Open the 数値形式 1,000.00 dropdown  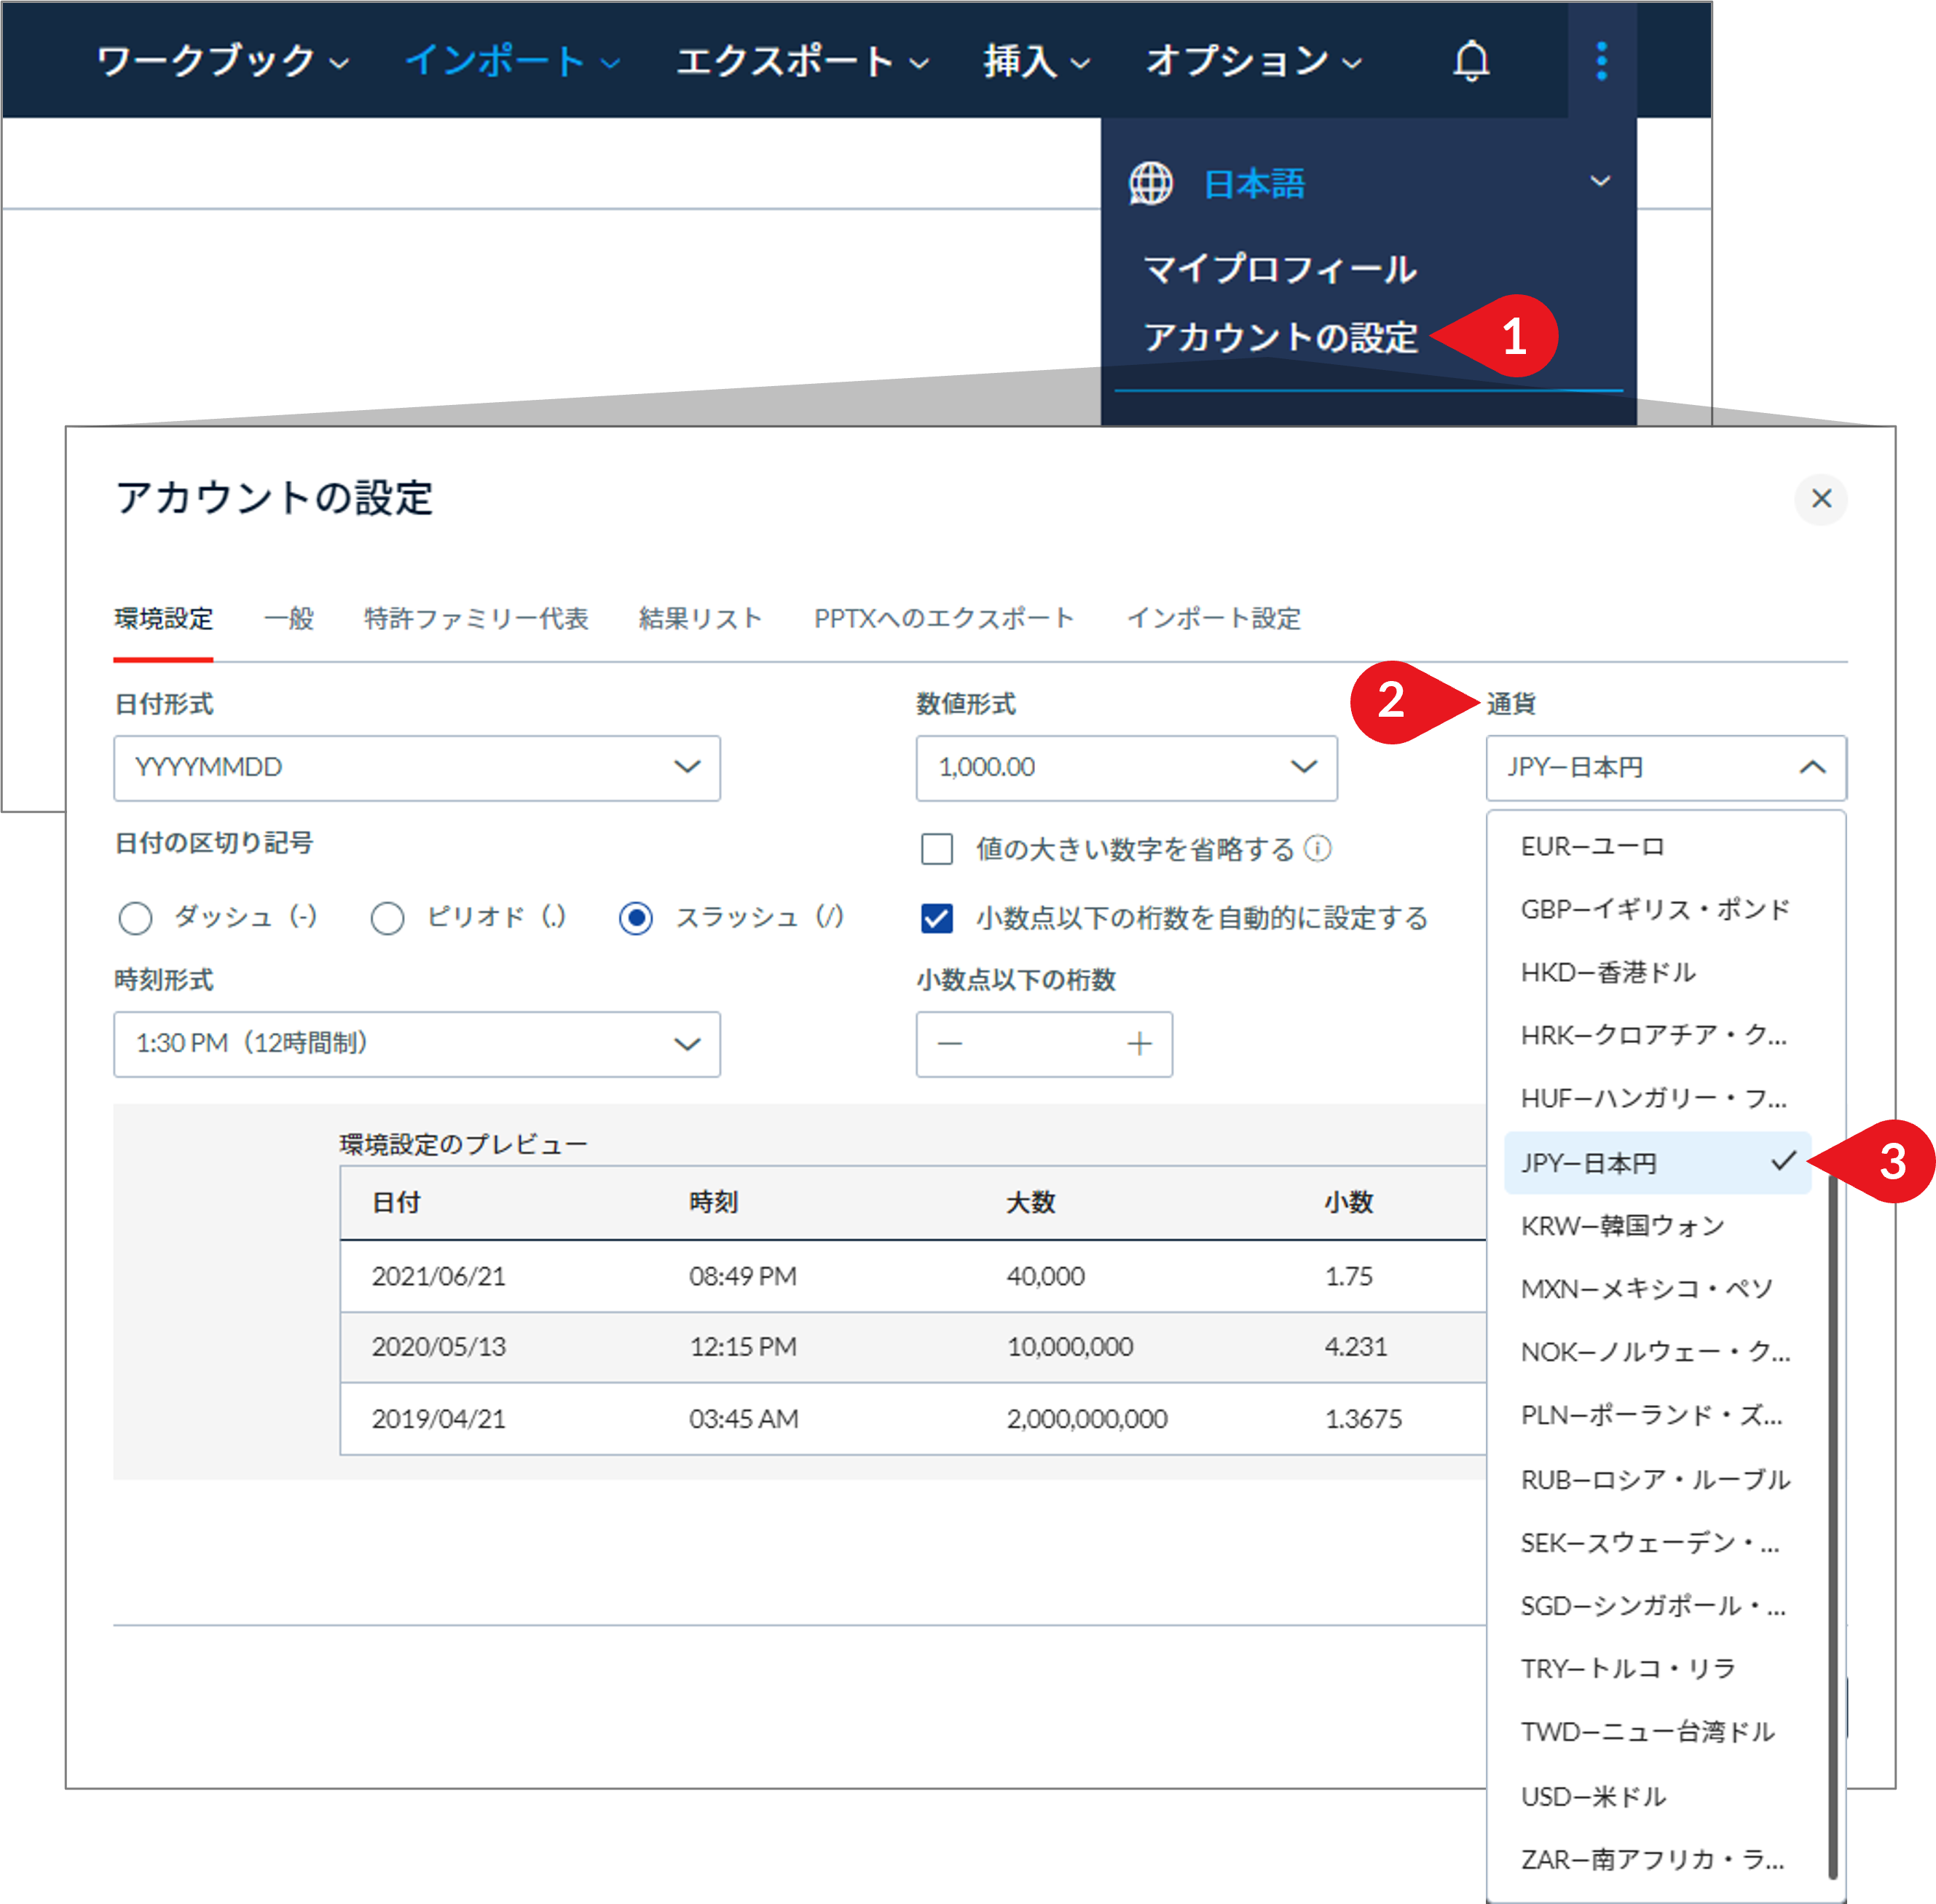(x=1126, y=768)
